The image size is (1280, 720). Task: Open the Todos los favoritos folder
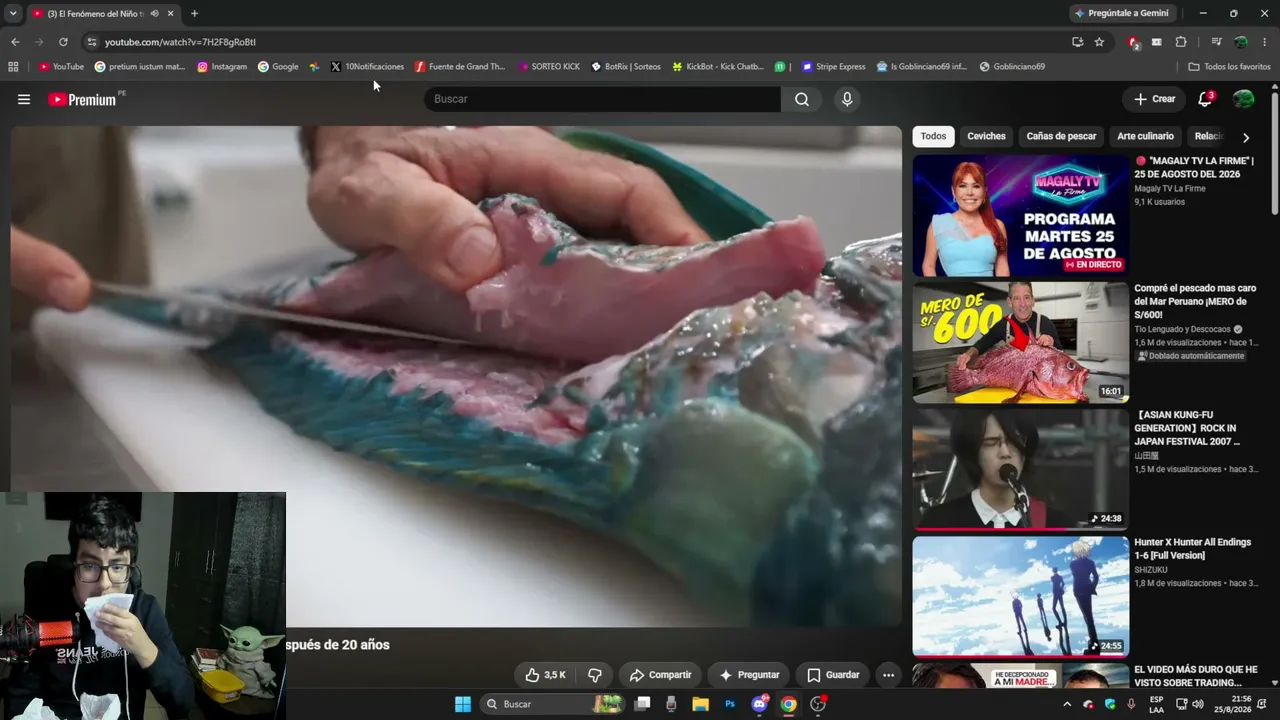1229,67
